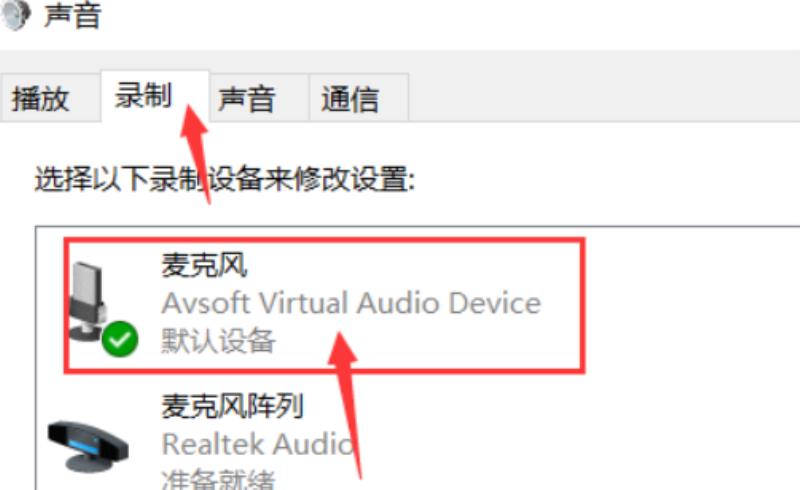Click the speaker icon in the title bar
800x490 pixels.
pos(14,14)
